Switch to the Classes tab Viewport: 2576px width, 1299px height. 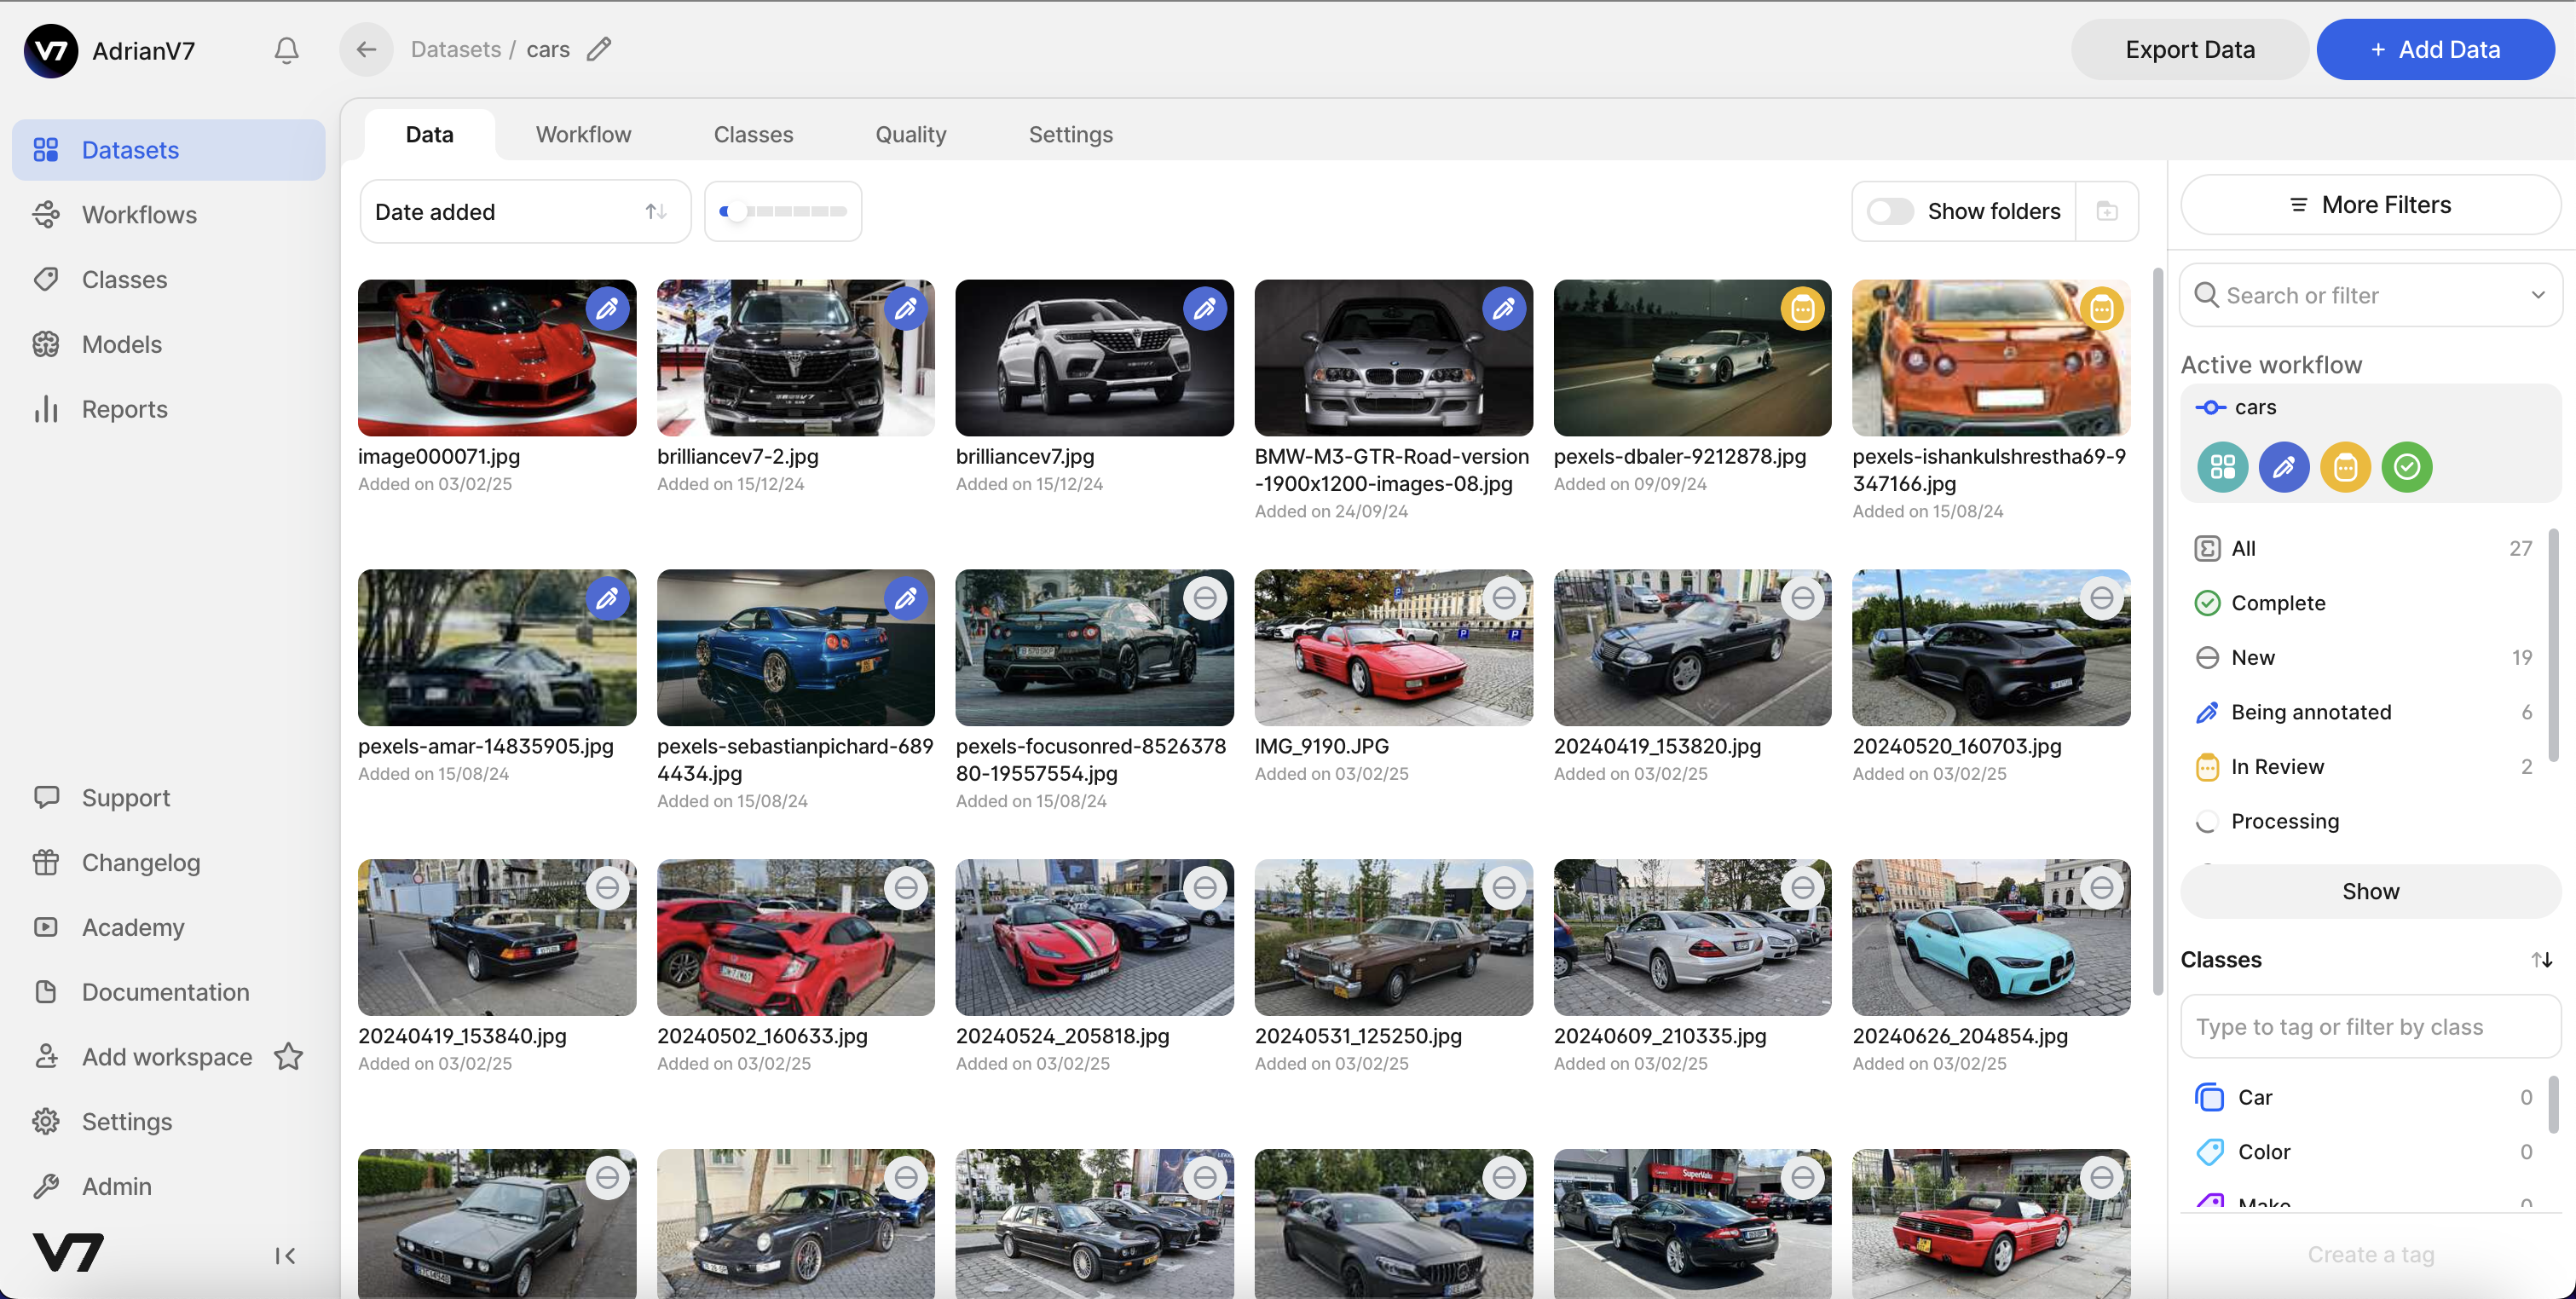tap(753, 134)
